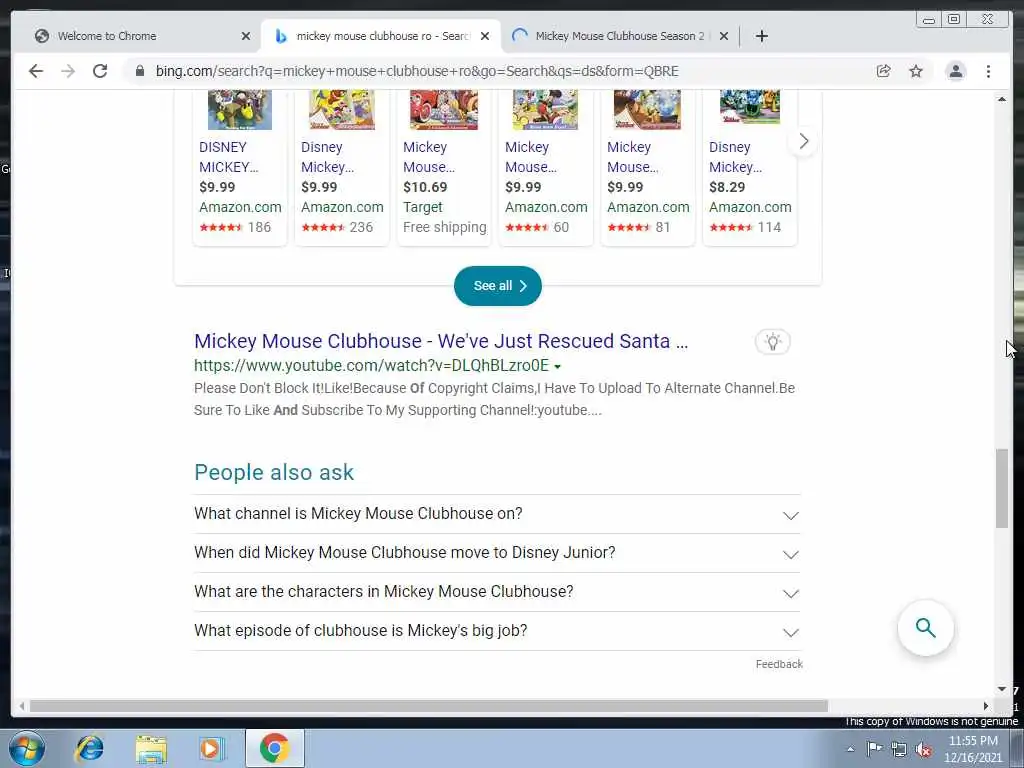
Task: Minimize the Chrome window
Action: pos(929,20)
